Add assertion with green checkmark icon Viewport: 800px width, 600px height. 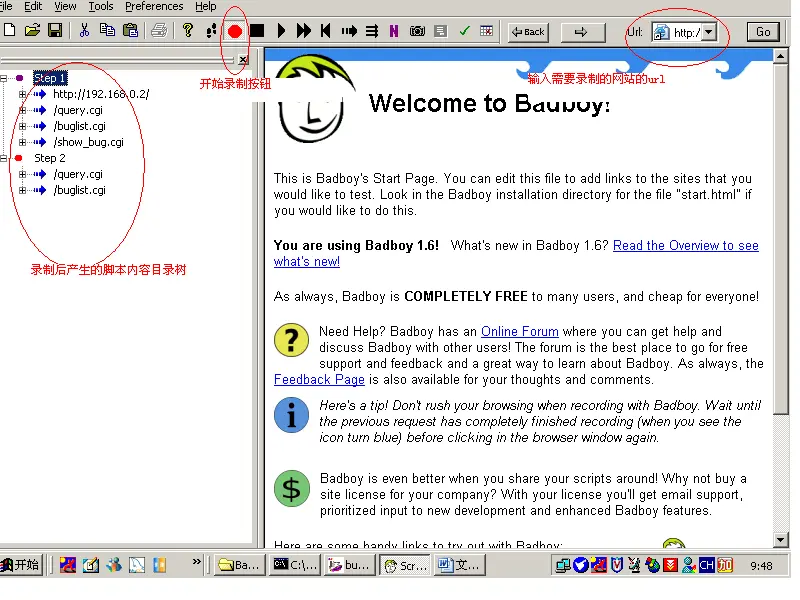pyautogui.click(x=464, y=31)
